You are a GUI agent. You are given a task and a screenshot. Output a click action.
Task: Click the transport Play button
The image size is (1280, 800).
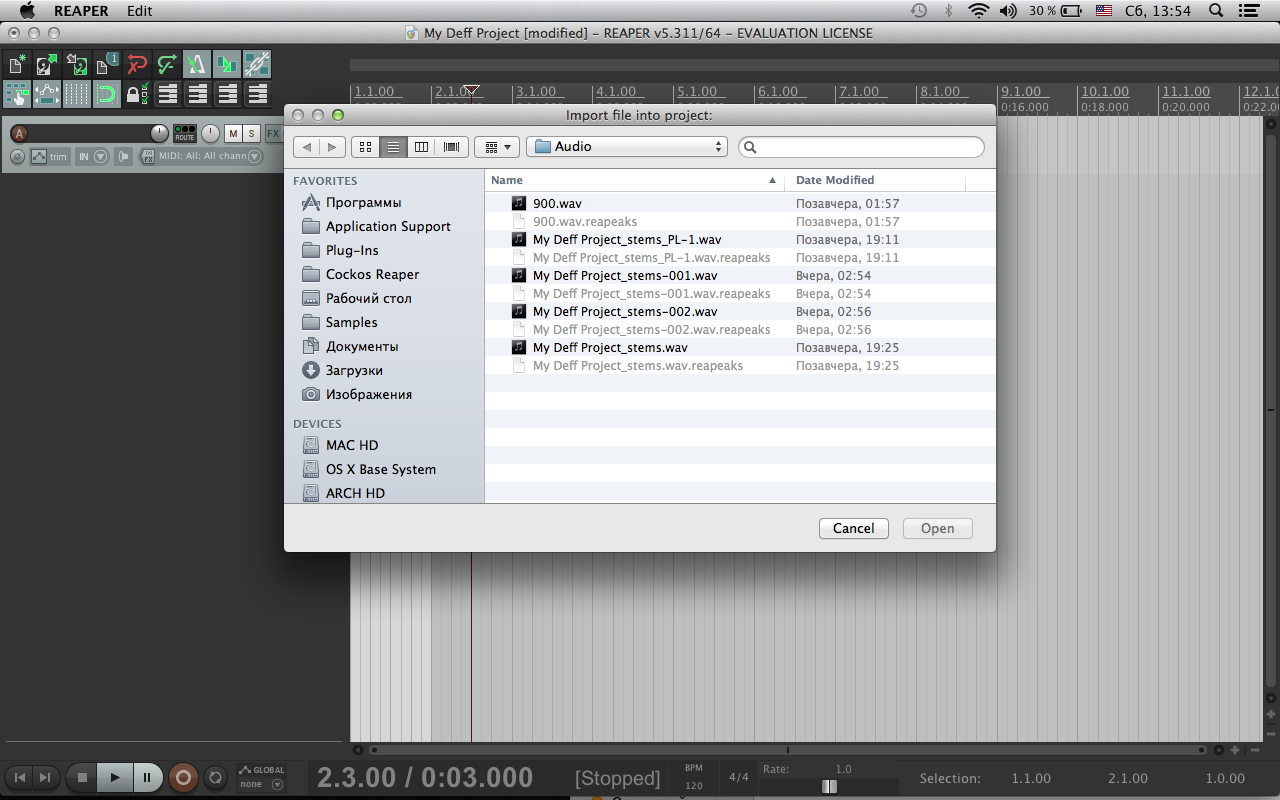[x=115, y=777]
